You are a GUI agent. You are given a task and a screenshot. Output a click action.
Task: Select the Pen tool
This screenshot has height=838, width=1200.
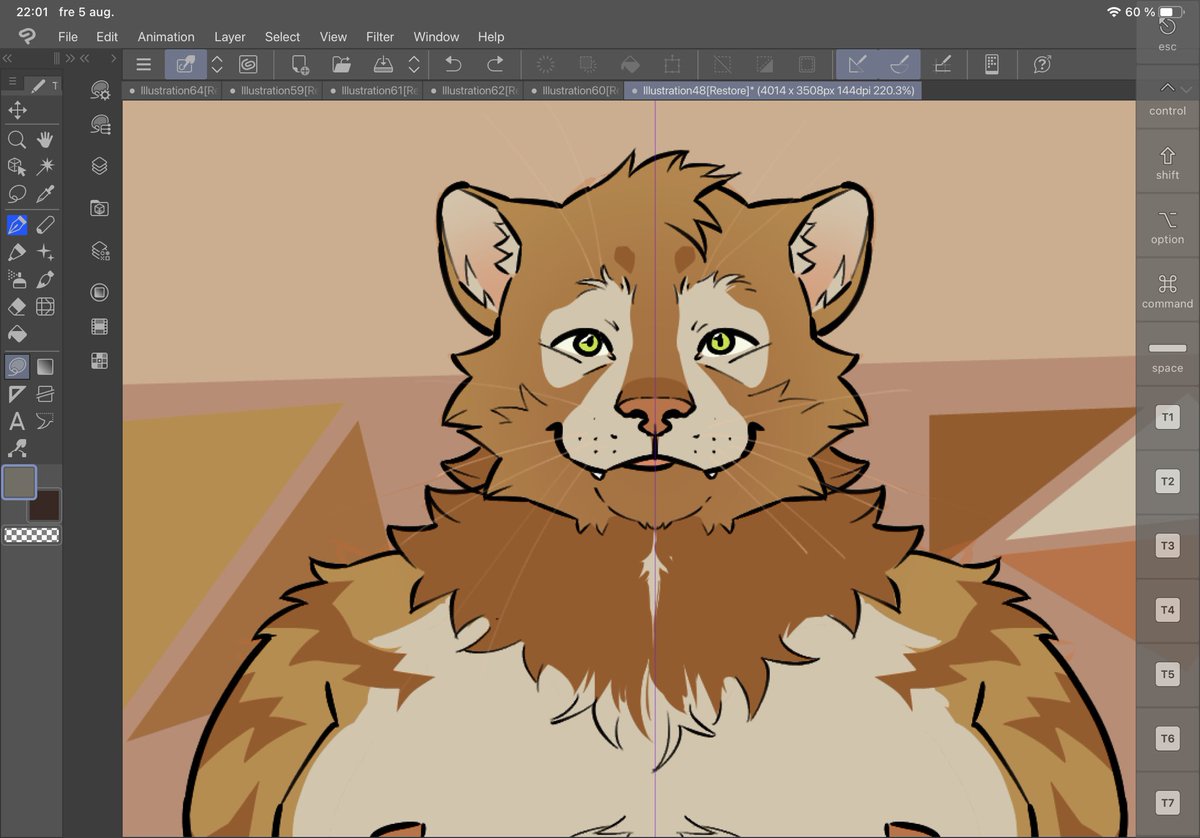coord(16,224)
